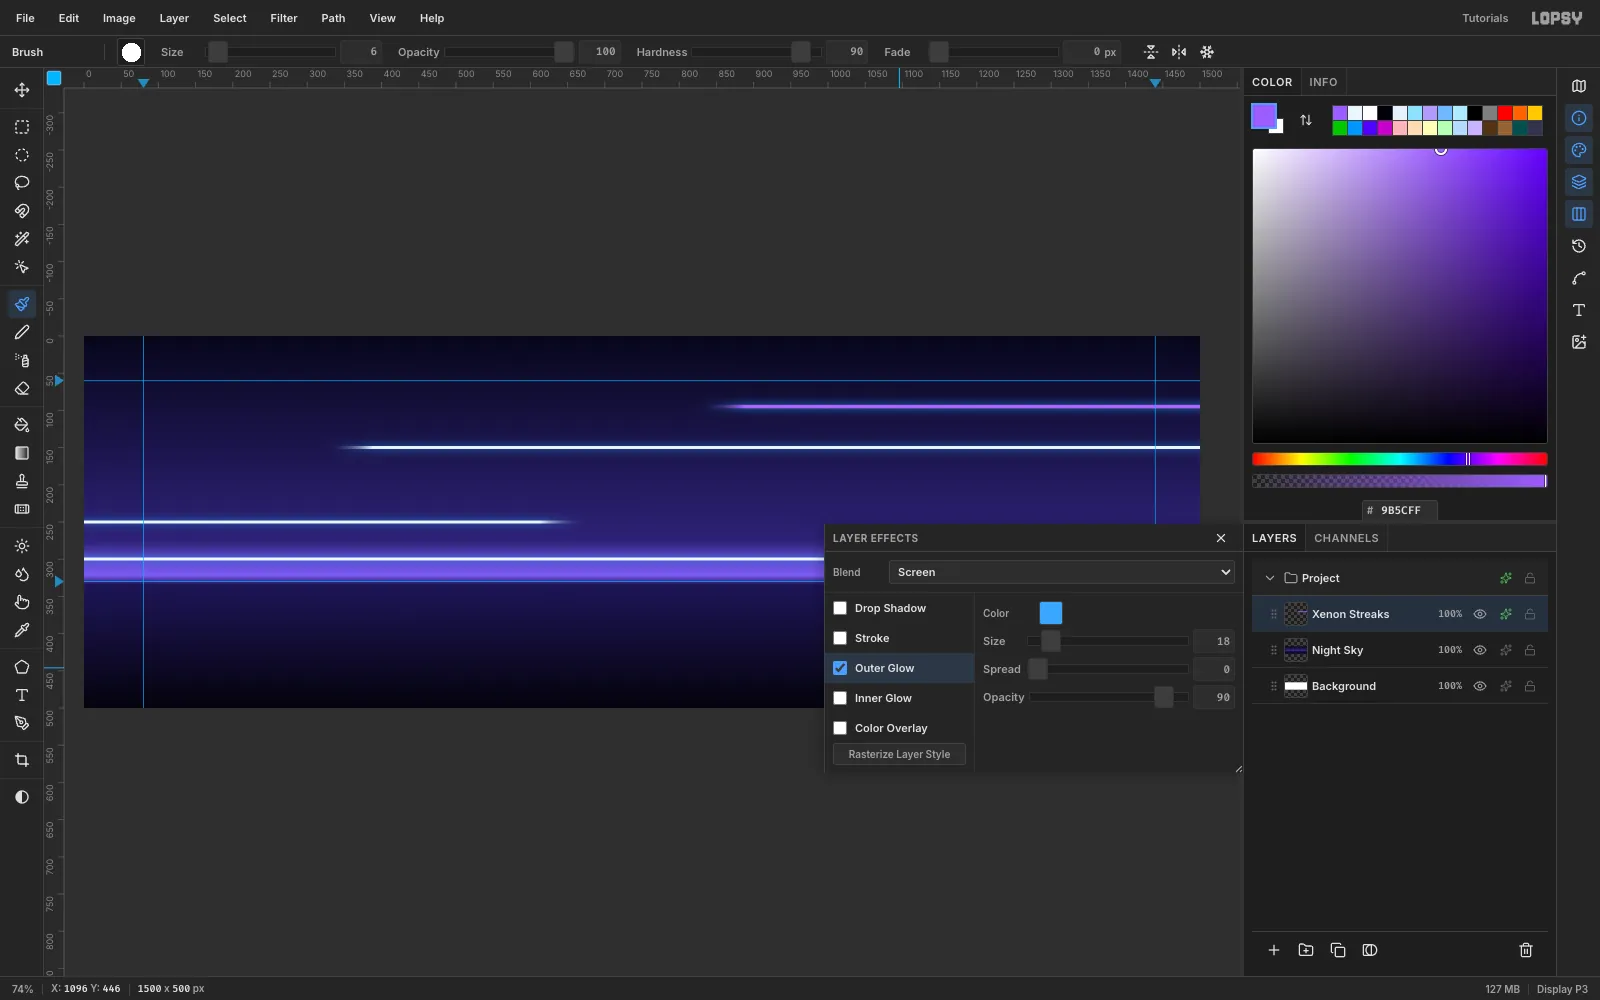Select the Eraser tool
The width and height of the screenshot is (1600, 1000).
22,388
